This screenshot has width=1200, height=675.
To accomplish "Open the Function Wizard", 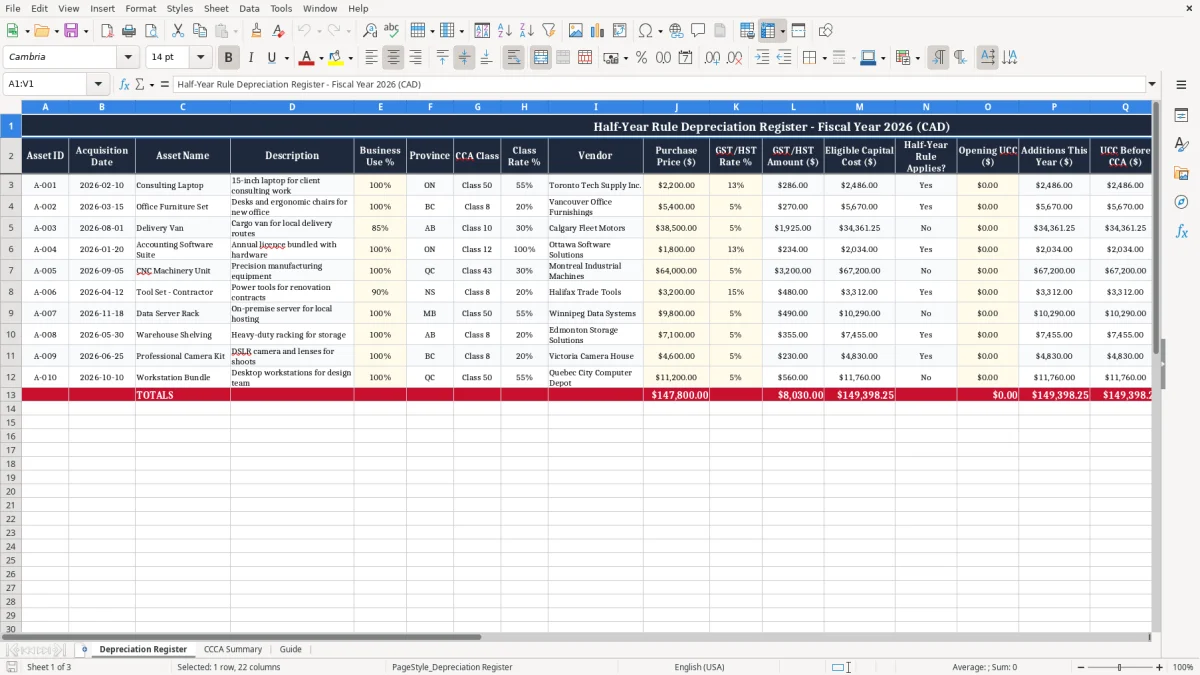I will click(x=124, y=84).
